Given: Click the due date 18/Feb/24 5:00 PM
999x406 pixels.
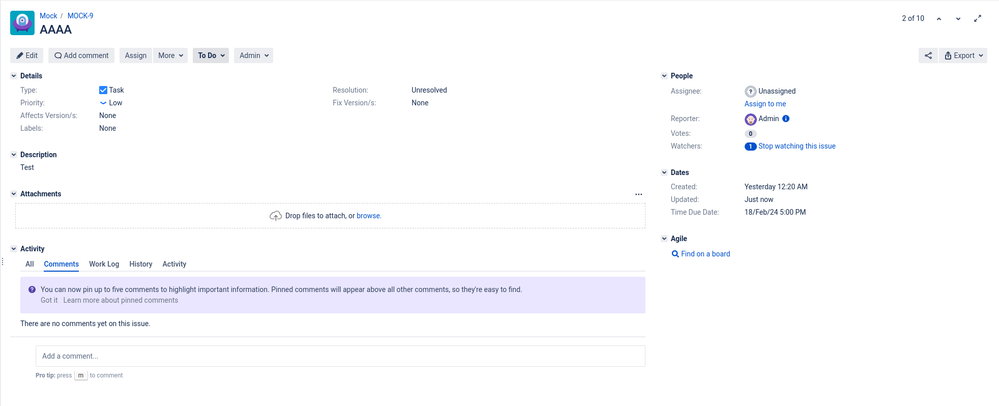Looking at the screenshot, I should (775, 212).
